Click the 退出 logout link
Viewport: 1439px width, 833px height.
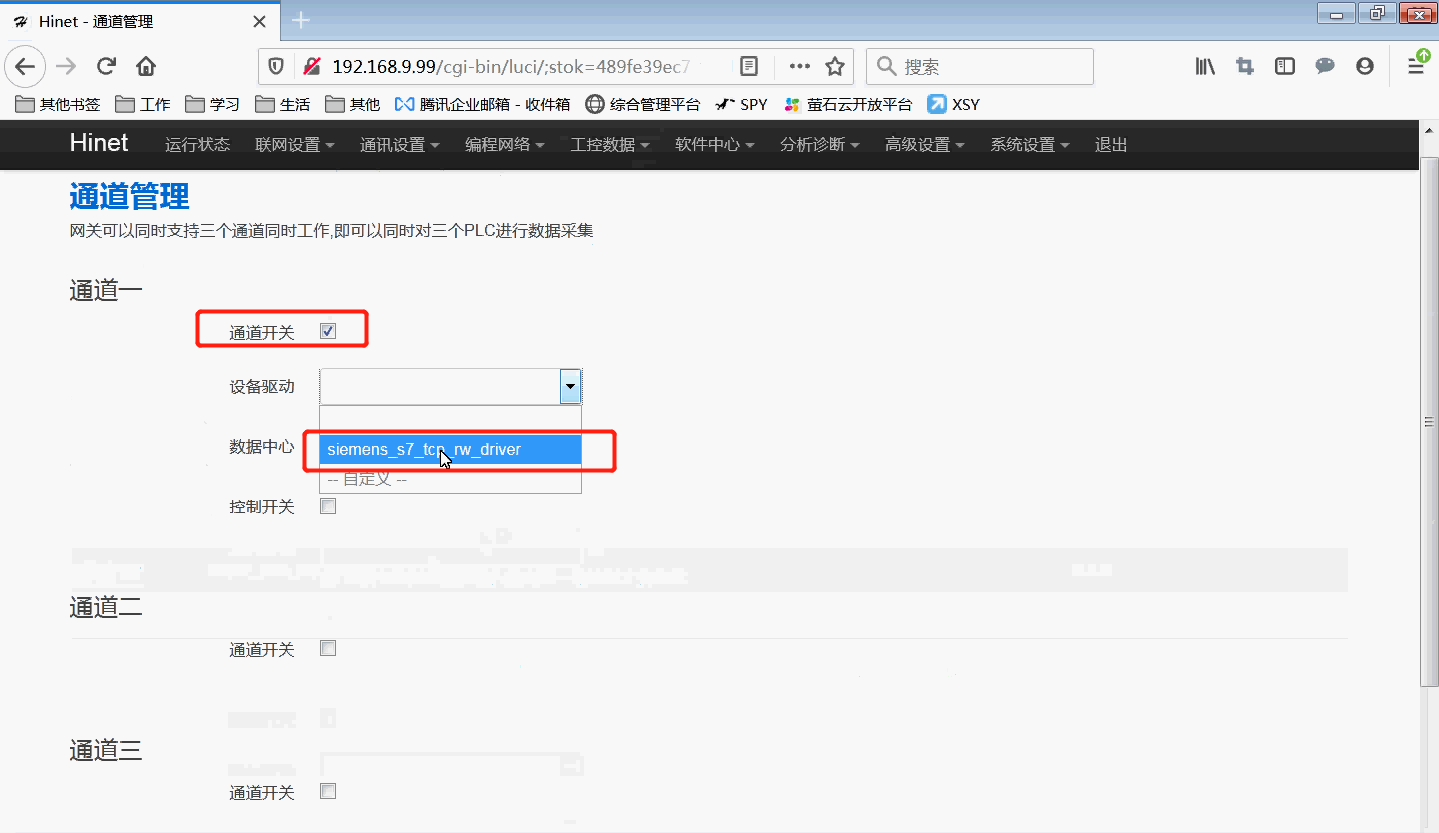pyautogui.click(x=1111, y=145)
